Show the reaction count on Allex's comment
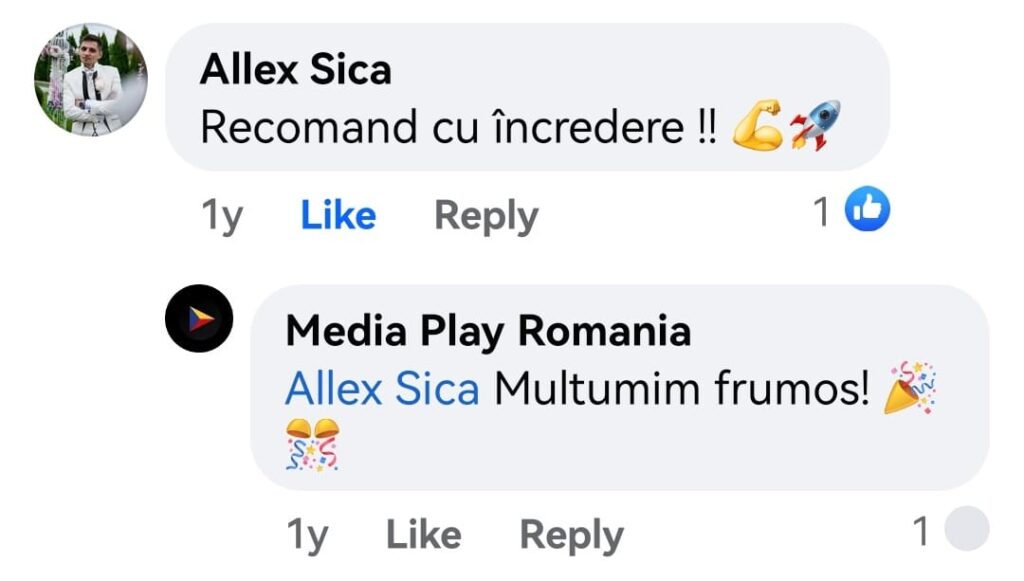The width and height of the screenshot is (1024, 581). (x=821, y=211)
